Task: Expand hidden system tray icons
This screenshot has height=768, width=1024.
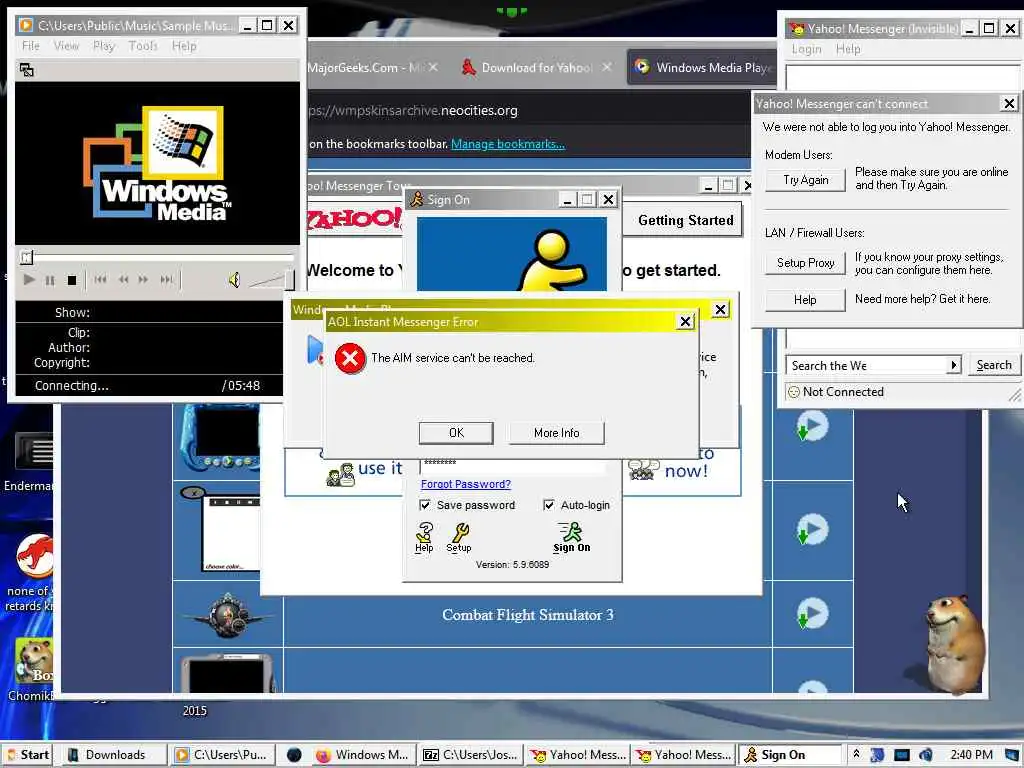Action: pos(856,754)
